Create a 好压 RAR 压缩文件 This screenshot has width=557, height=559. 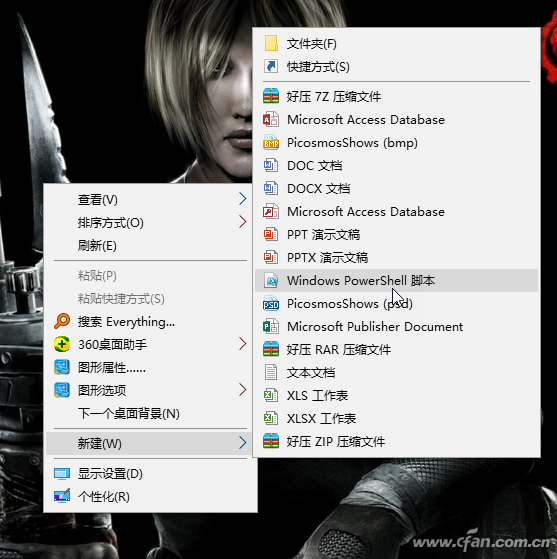pos(397,349)
